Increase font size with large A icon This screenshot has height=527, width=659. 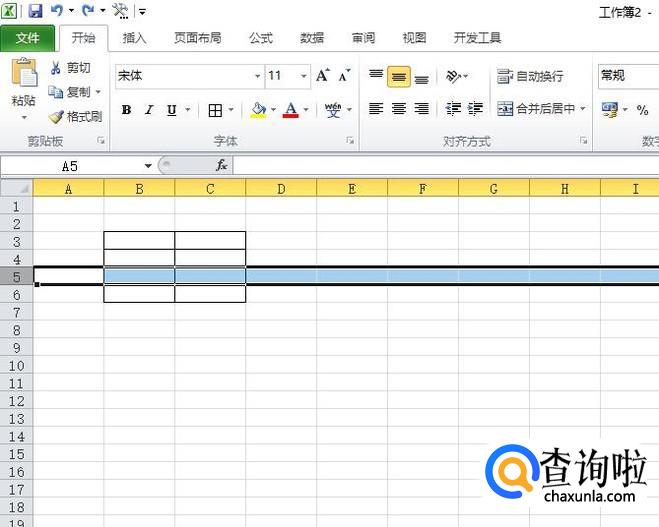click(x=323, y=76)
